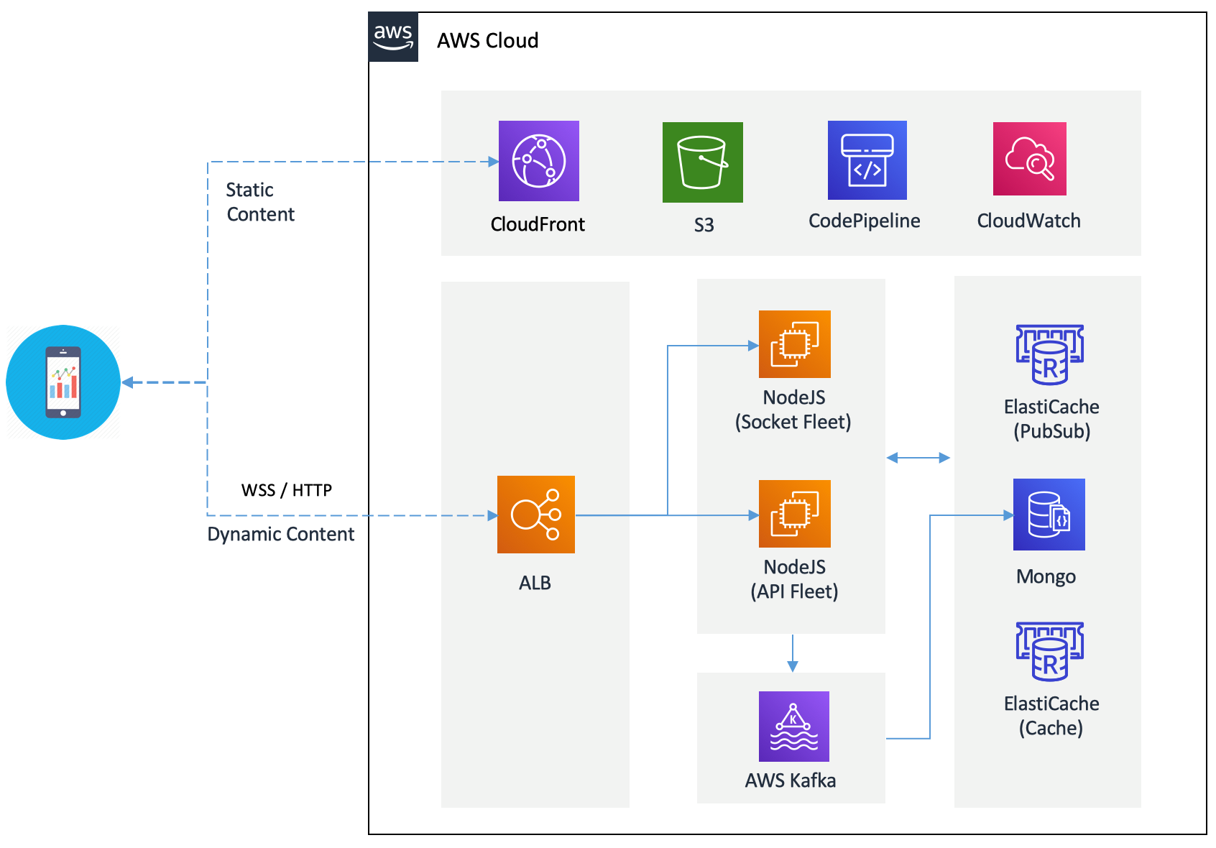1216x848 pixels.
Task: Click the NodeJS API Fleet EC2 icon
Action: pos(794,515)
